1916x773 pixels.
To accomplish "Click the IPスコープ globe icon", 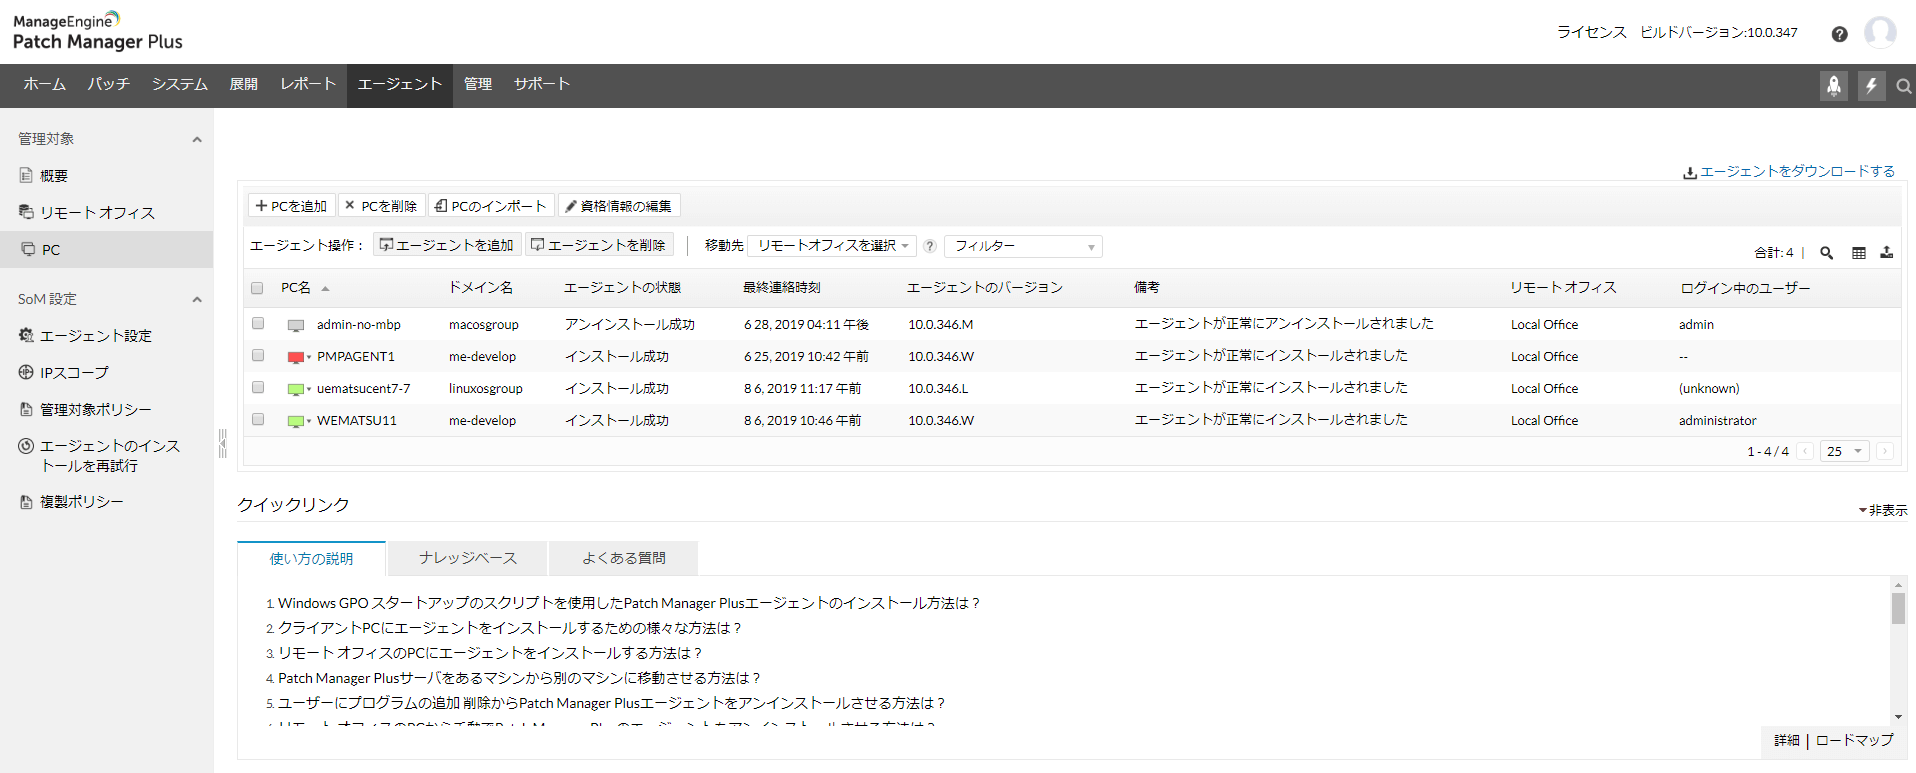I will (x=26, y=372).
